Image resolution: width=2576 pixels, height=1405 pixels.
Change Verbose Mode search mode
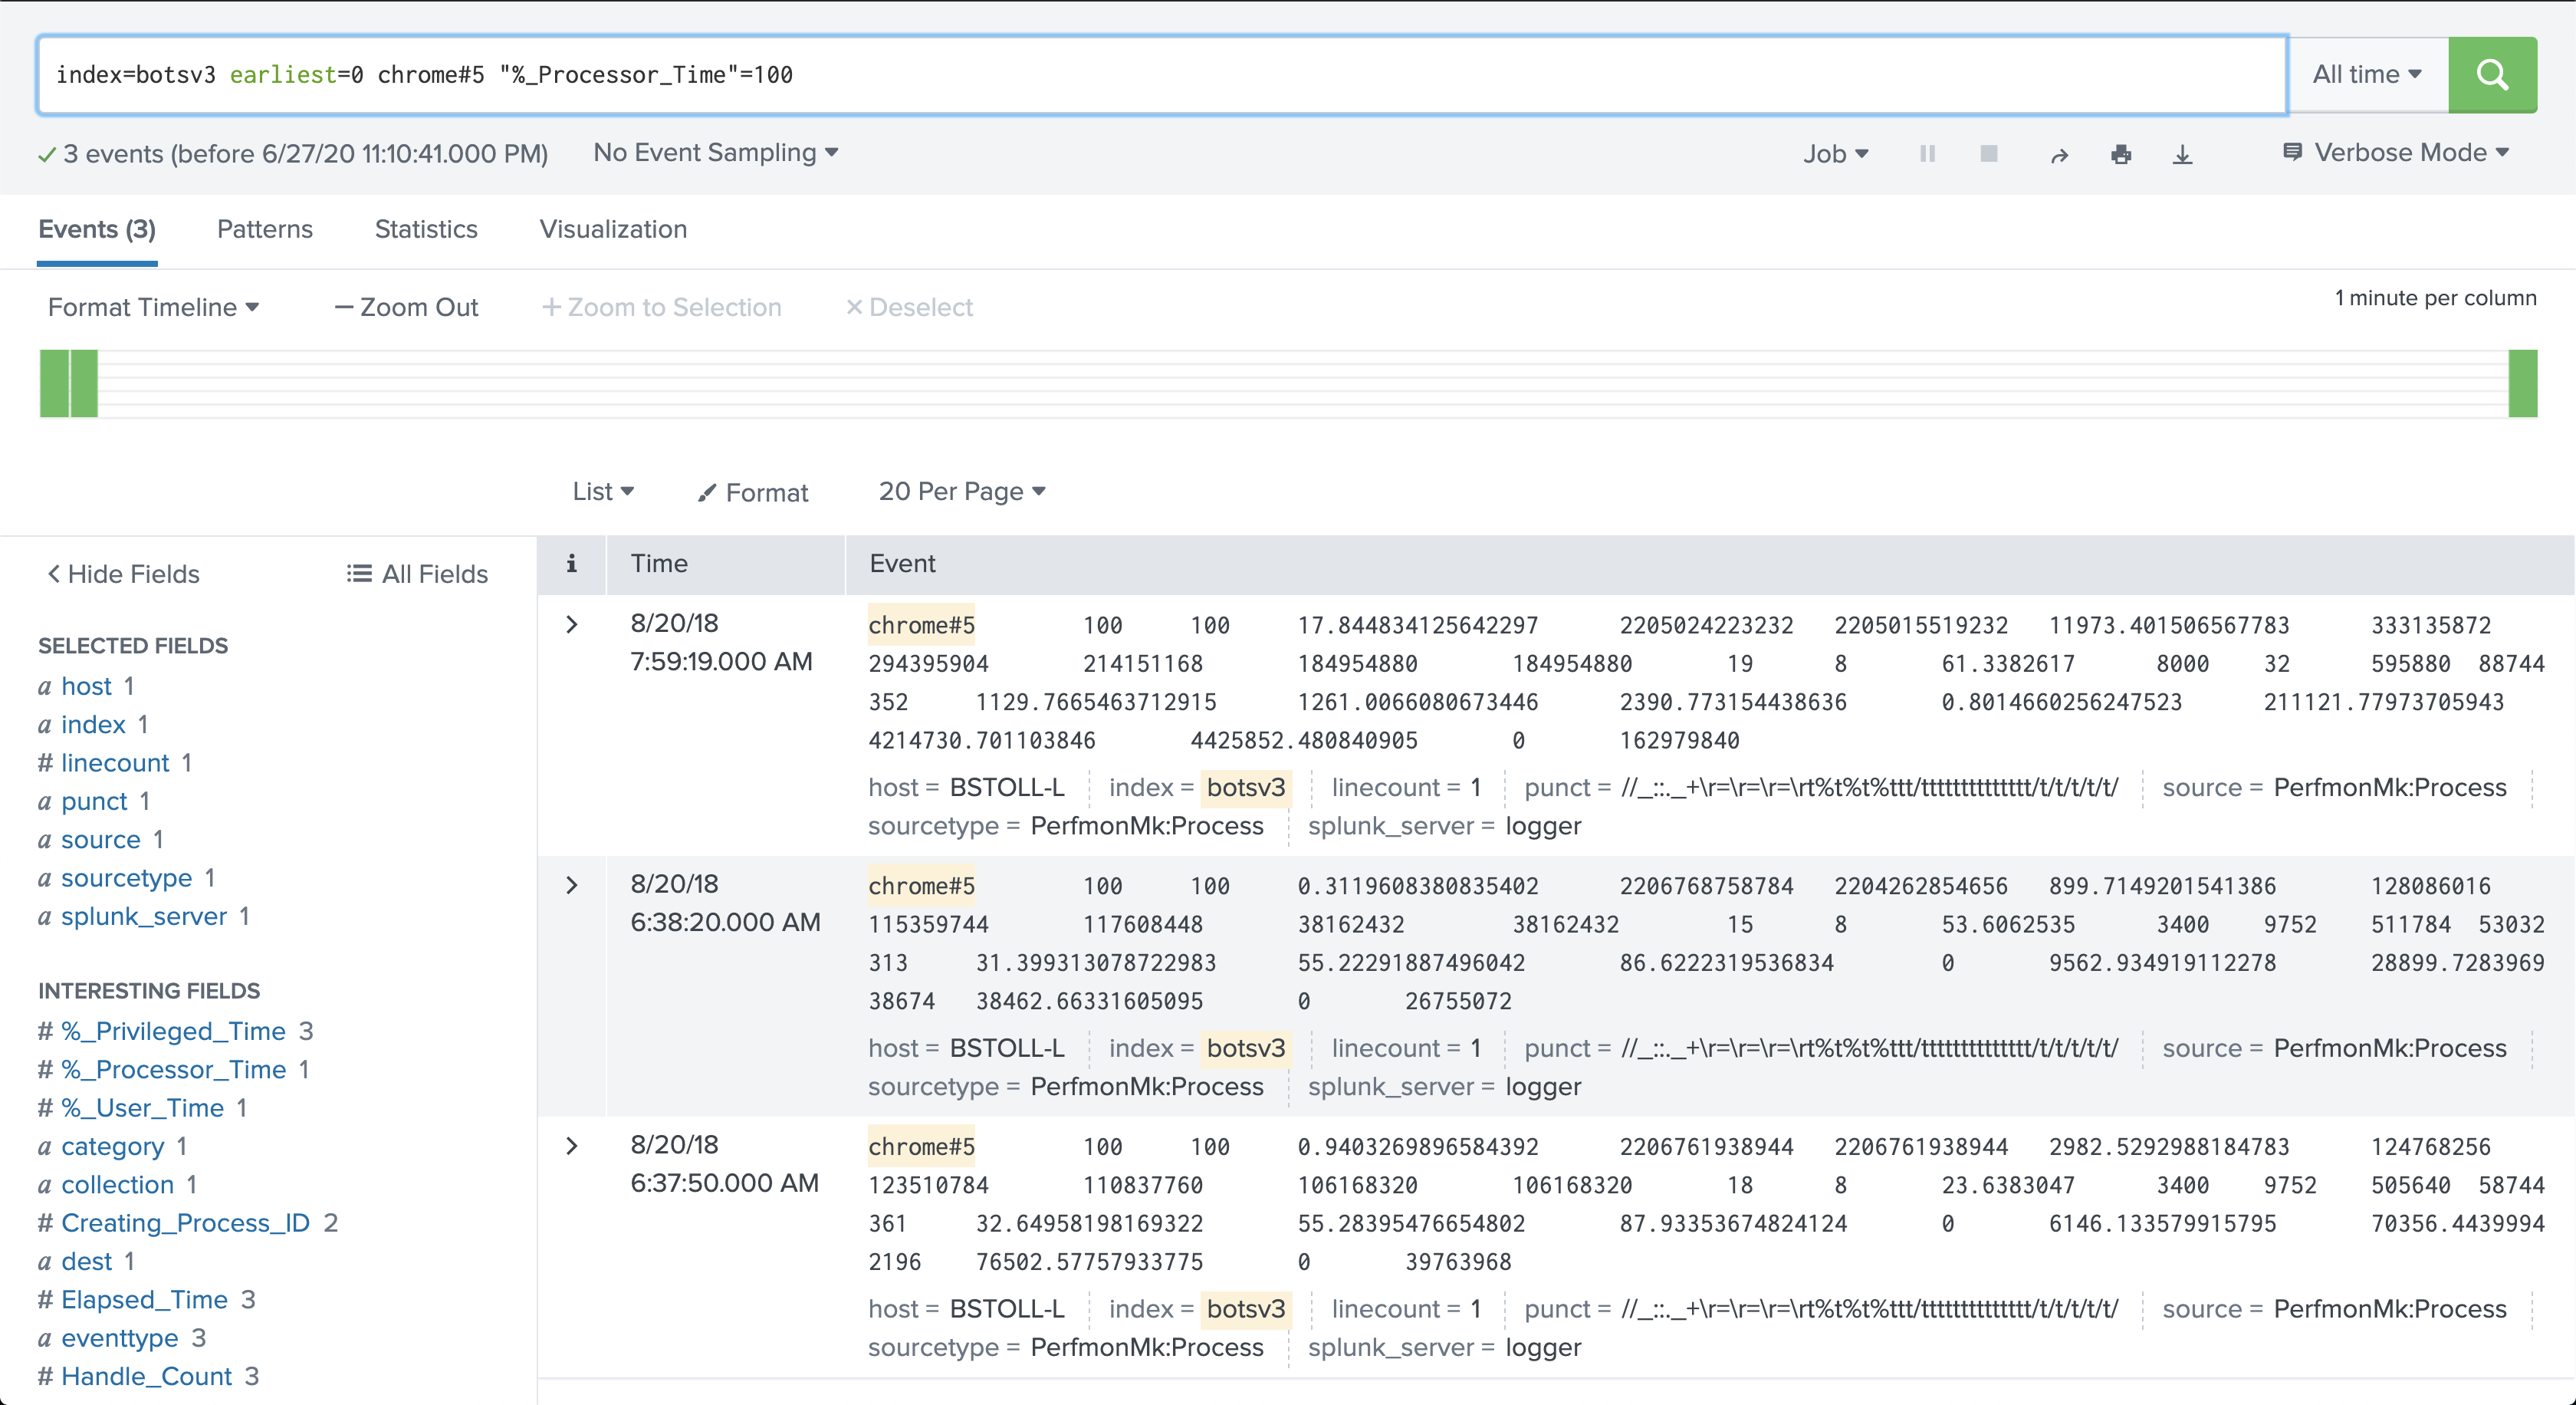click(2396, 153)
